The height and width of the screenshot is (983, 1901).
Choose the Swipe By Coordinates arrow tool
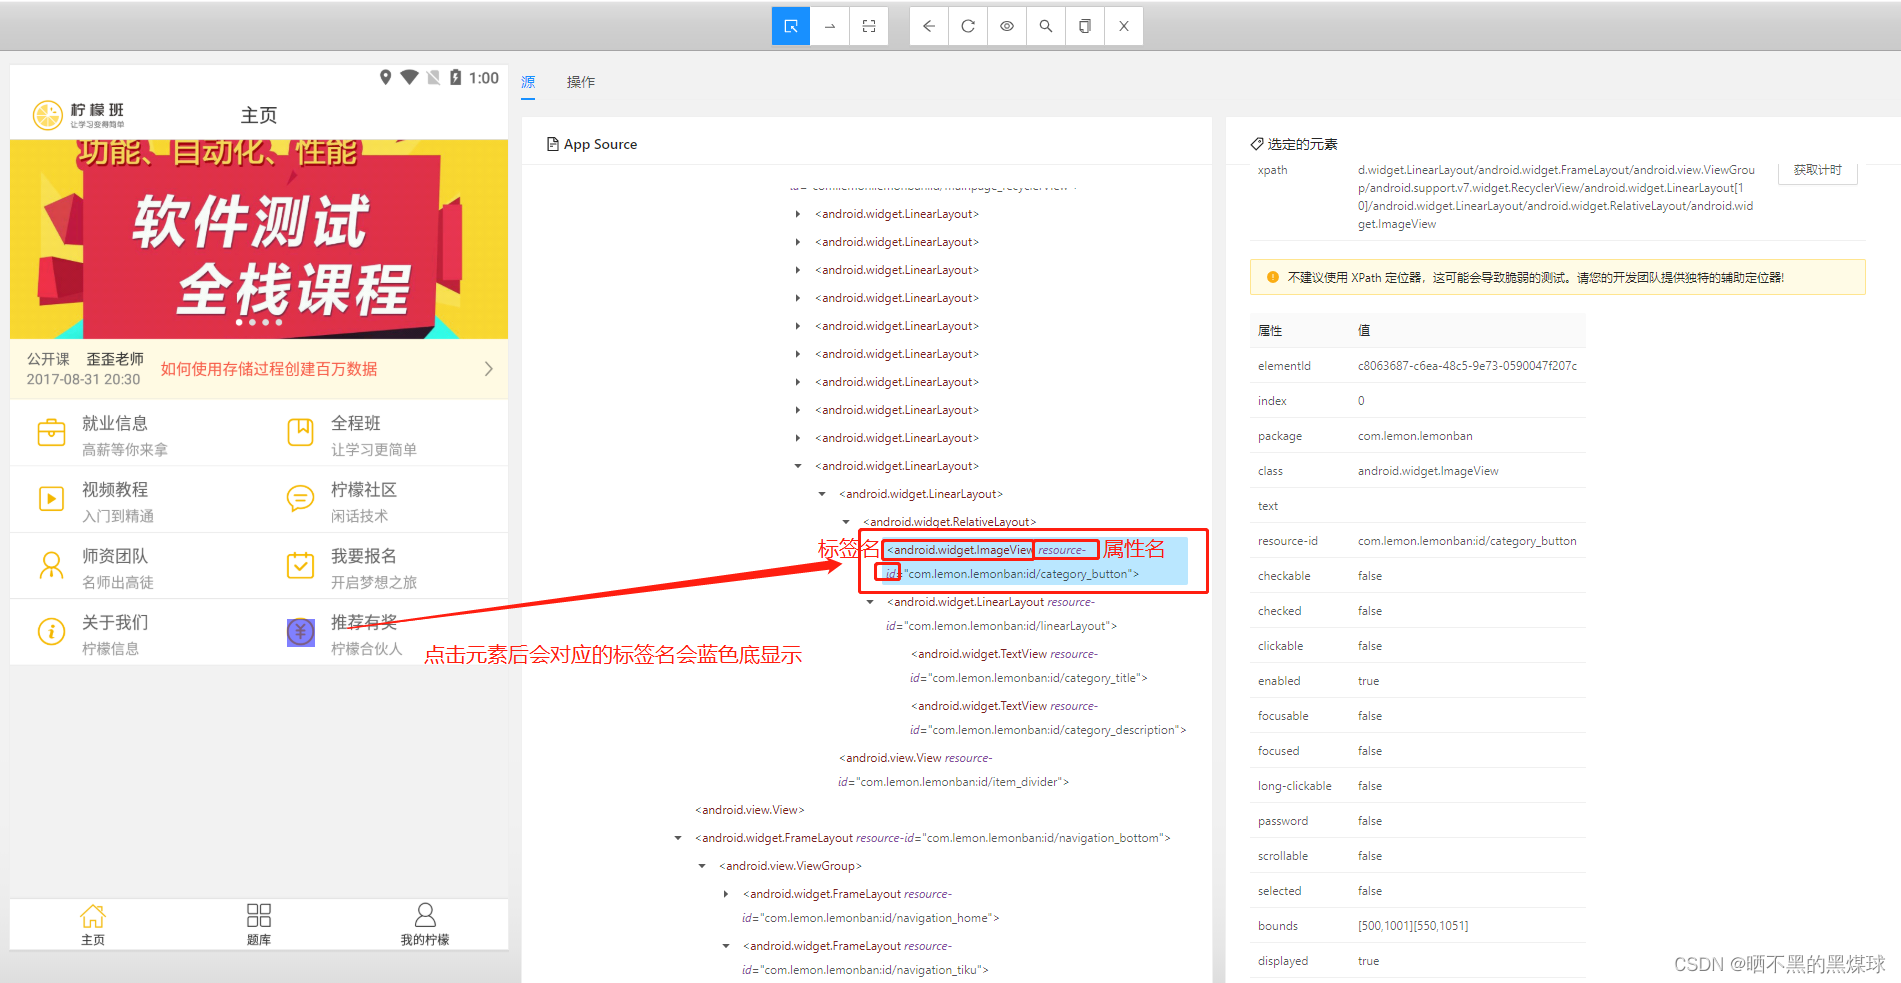(830, 26)
